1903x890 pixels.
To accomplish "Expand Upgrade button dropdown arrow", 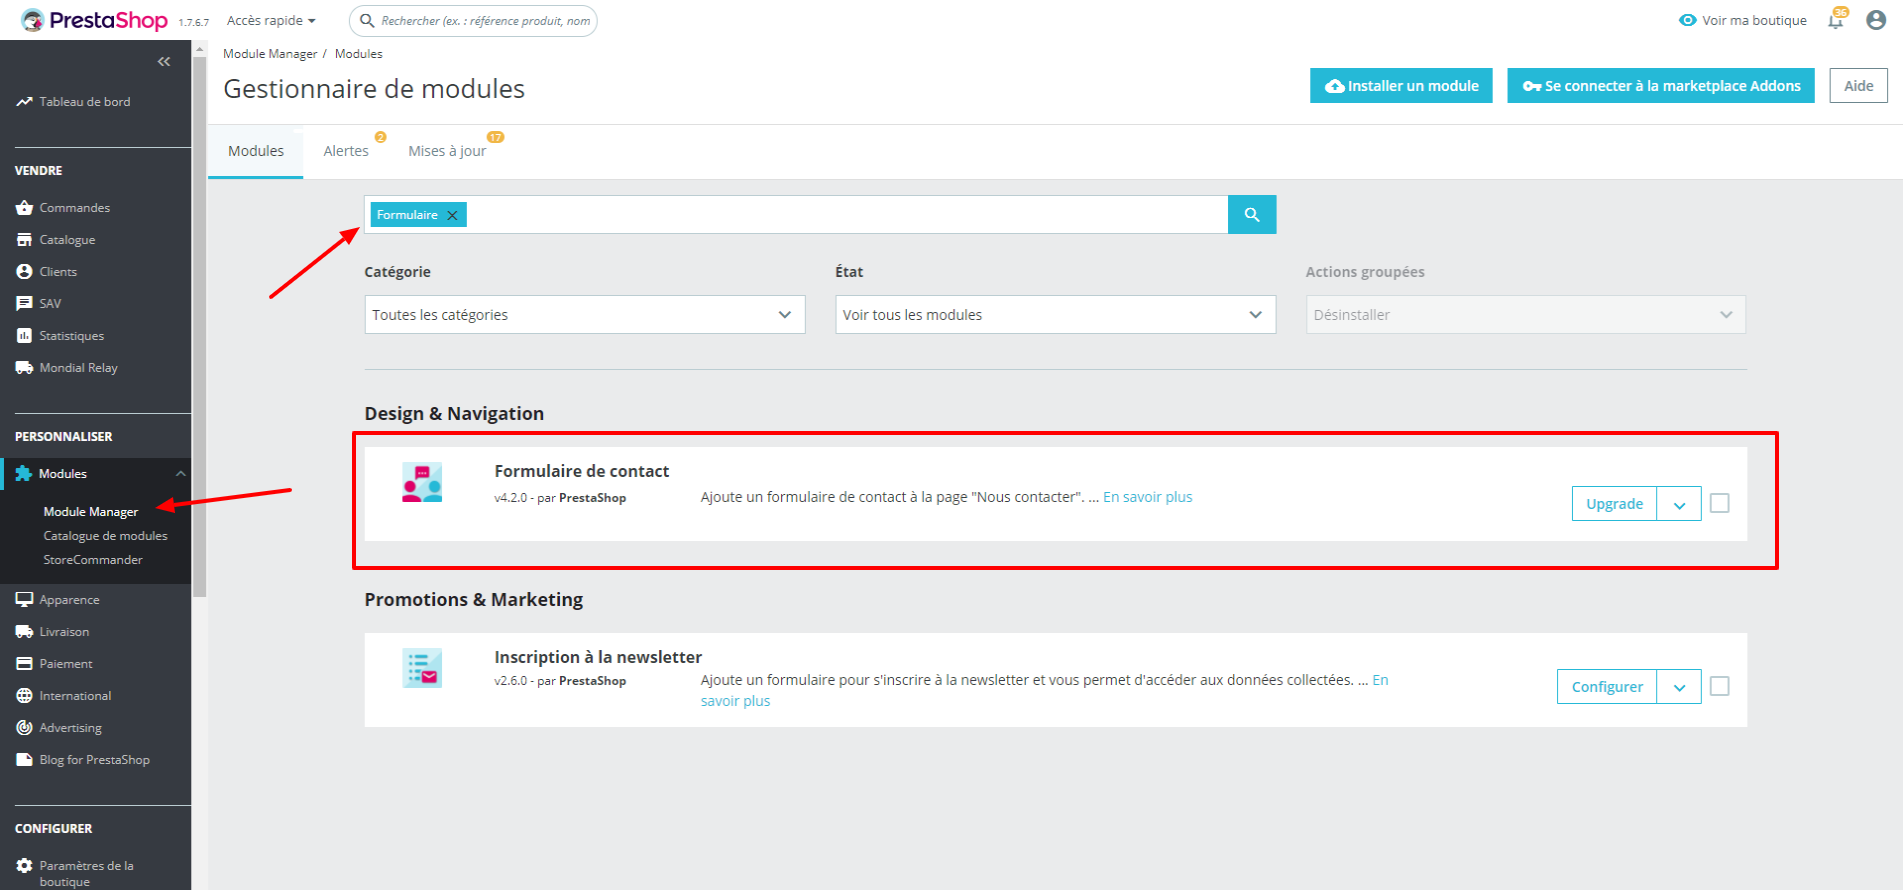I will 1680,504.
